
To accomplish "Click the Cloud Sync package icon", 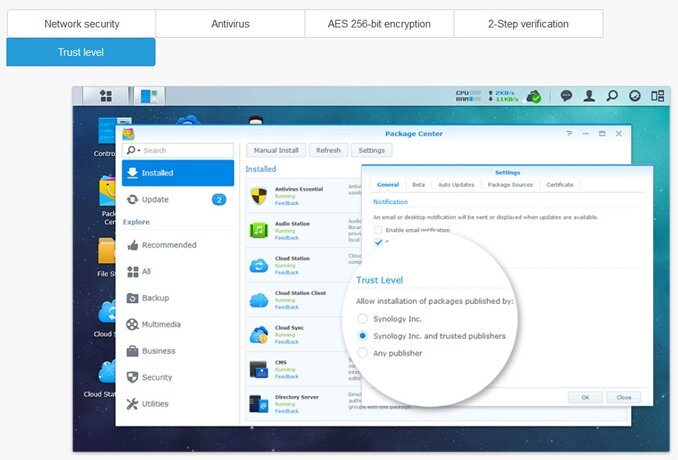I will pyautogui.click(x=259, y=334).
